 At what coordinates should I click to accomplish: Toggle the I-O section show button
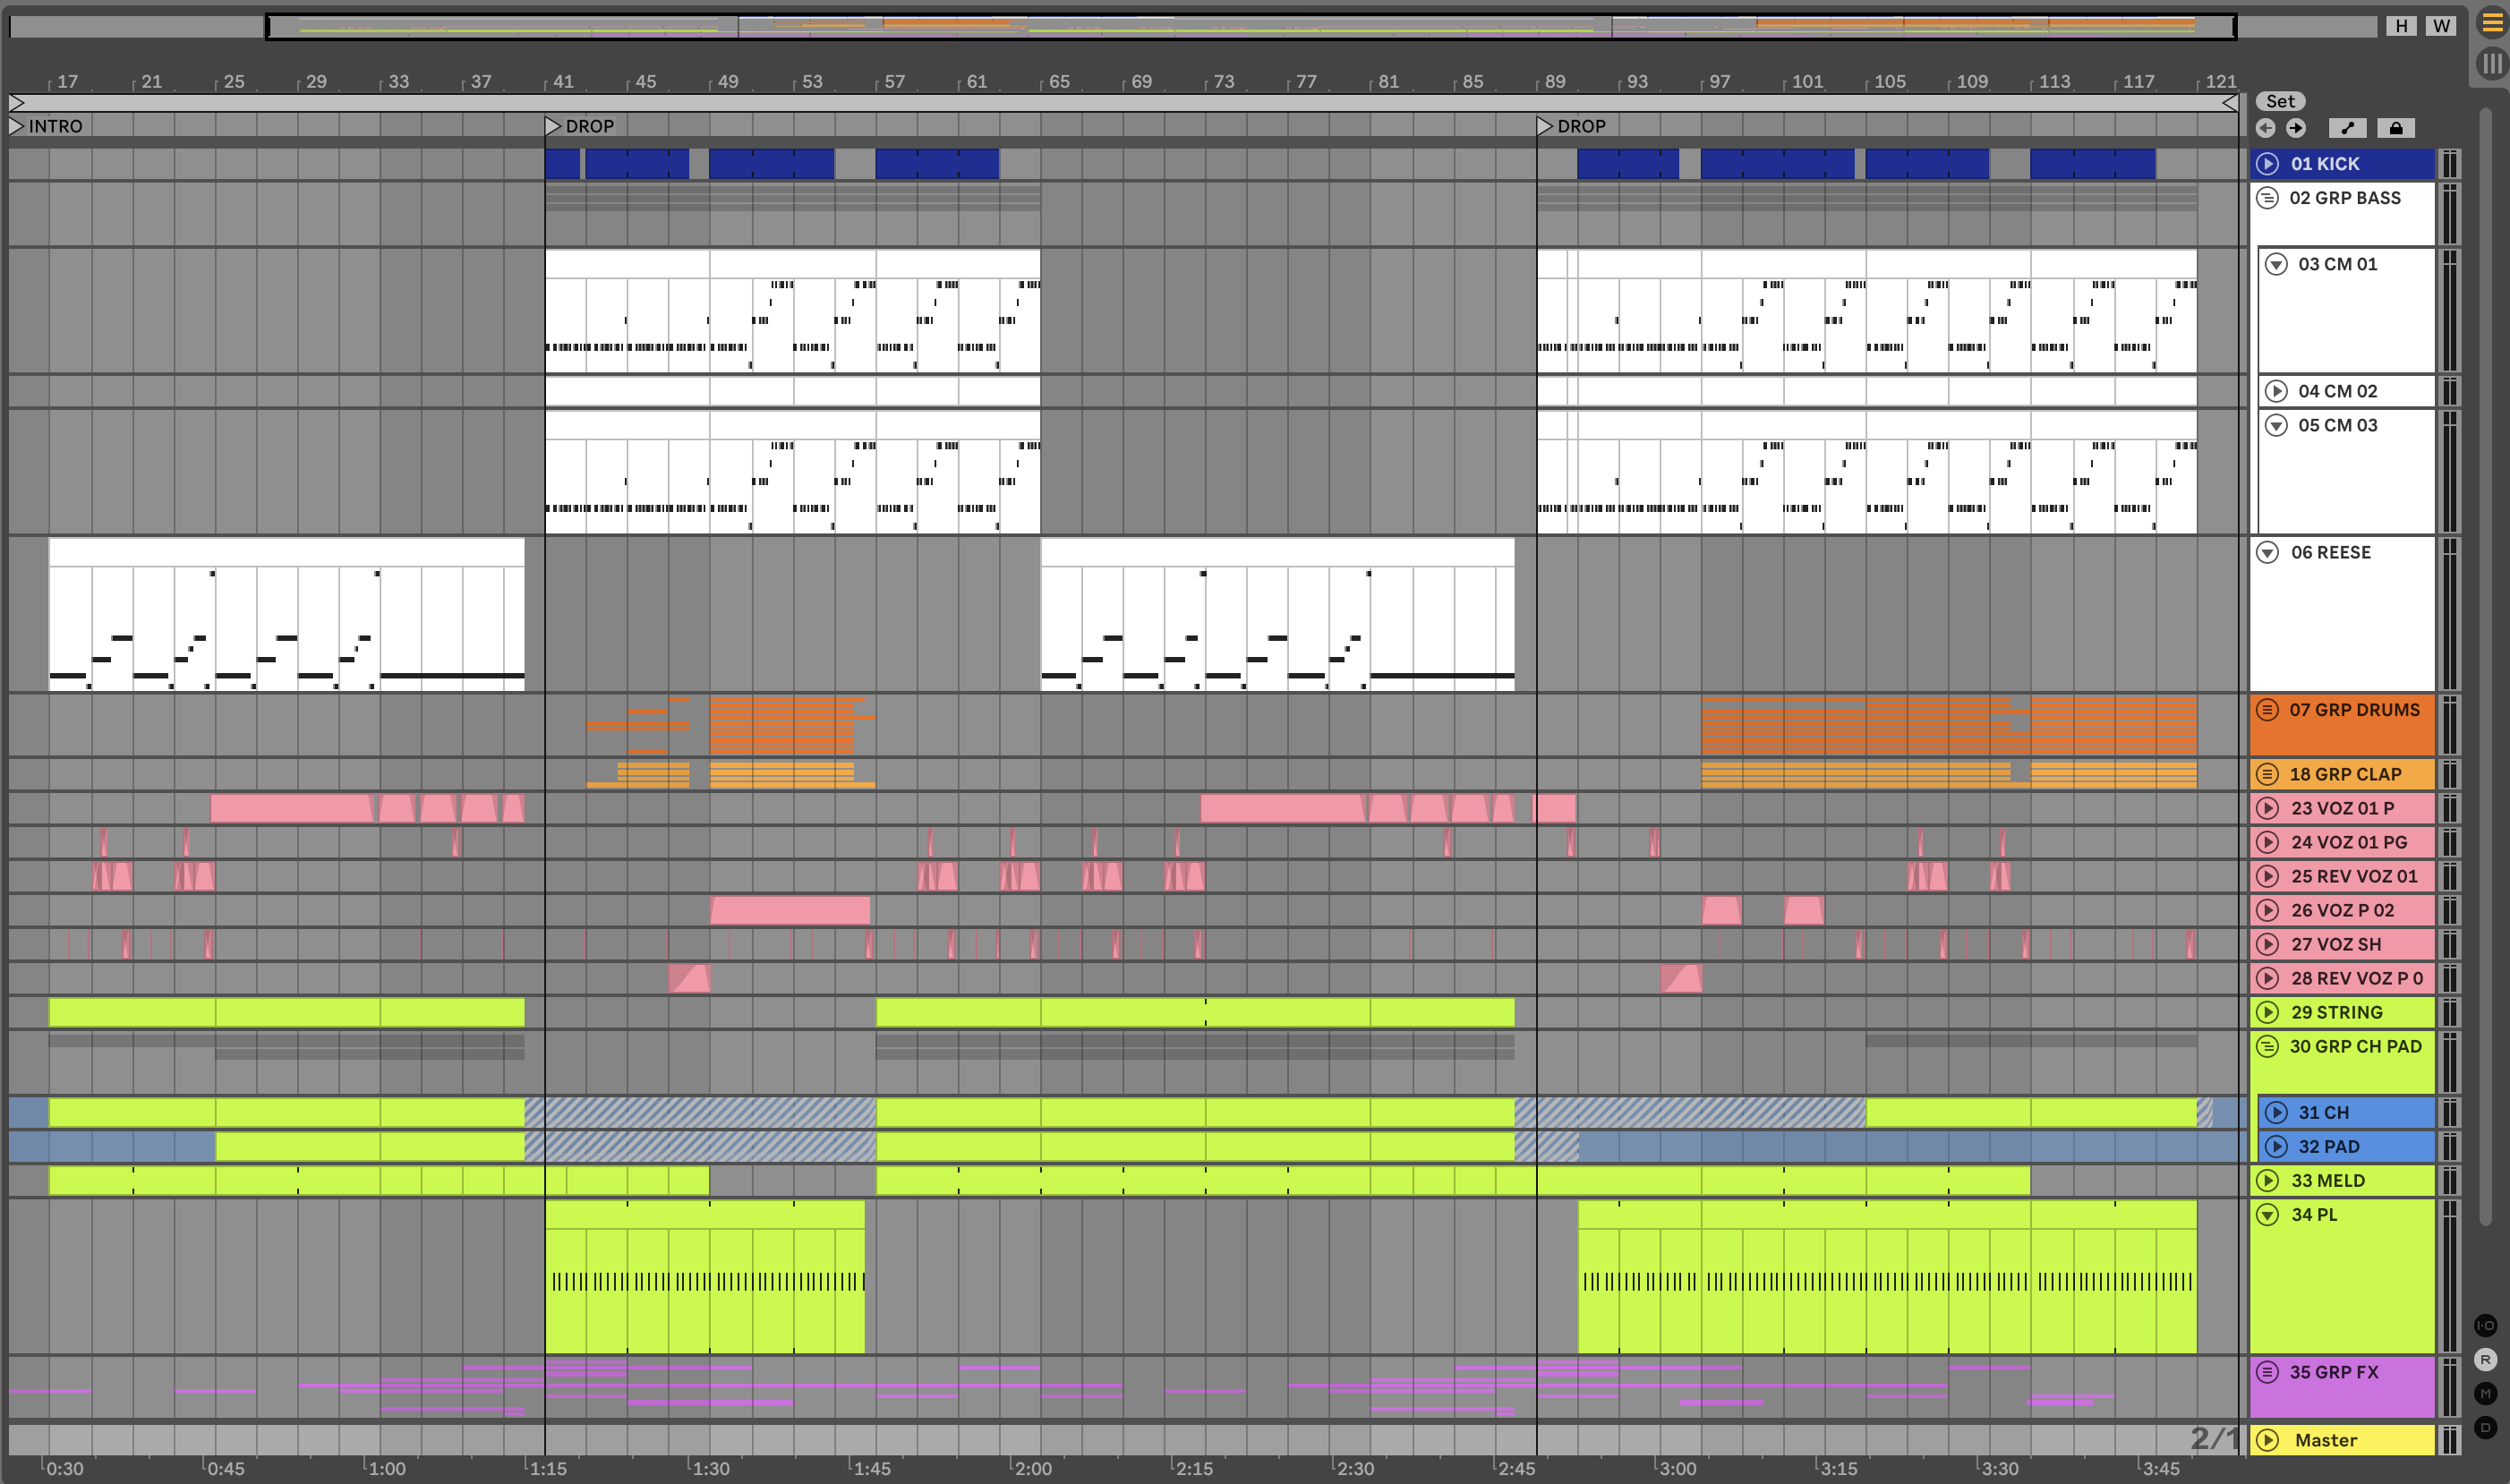[2485, 1326]
